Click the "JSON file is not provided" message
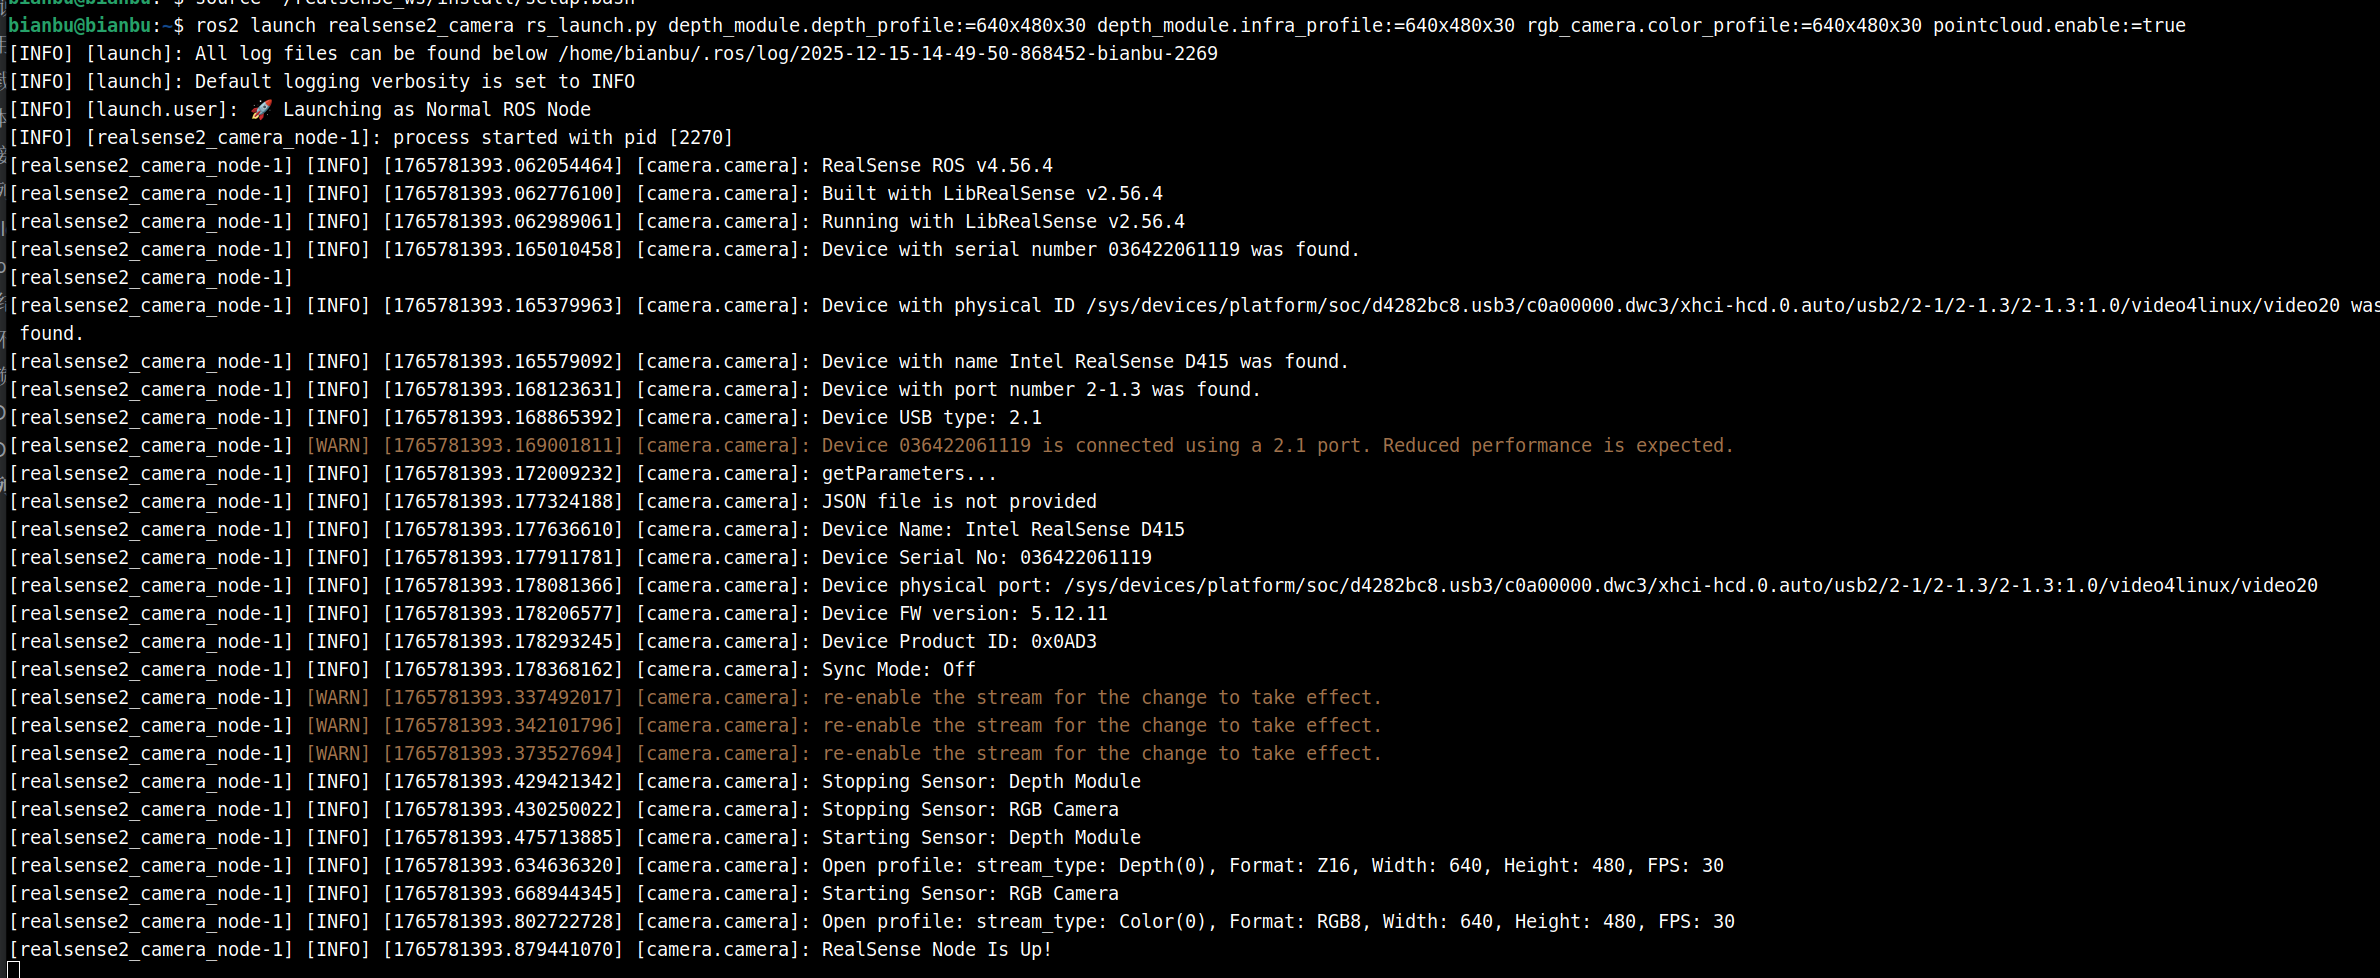Image resolution: width=2380 pixels, height=978 pixels. point(958,502)
